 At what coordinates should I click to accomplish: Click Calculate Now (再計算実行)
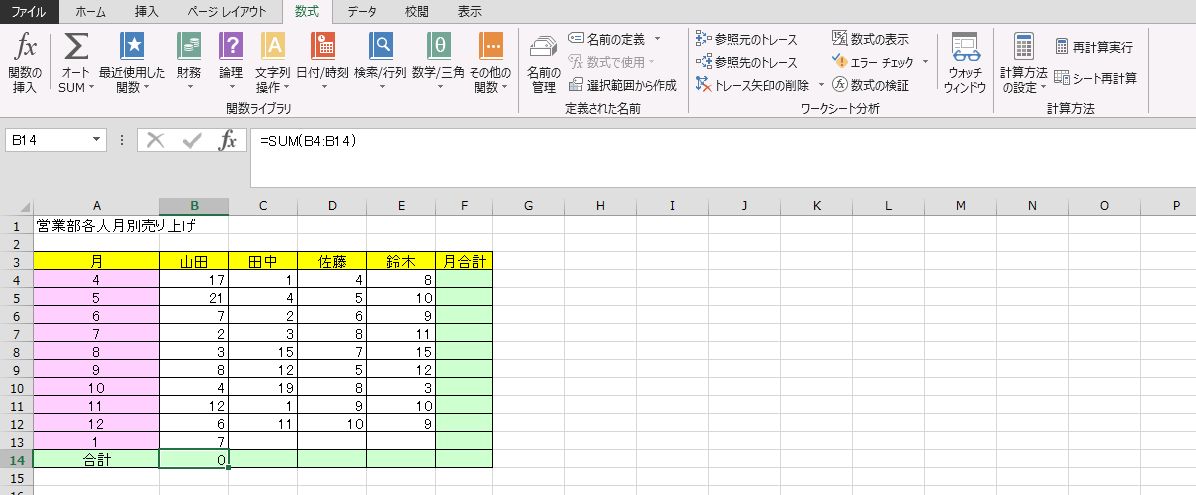1094,47
